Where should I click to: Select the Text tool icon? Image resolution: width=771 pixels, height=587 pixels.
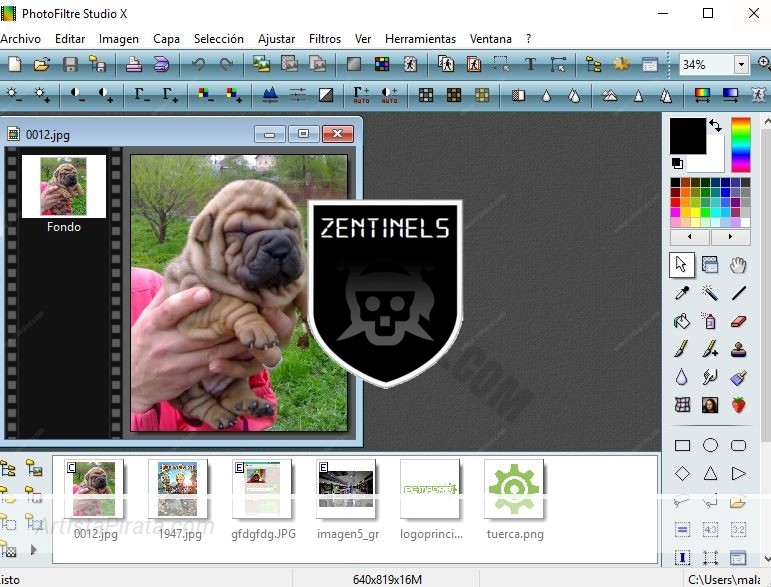pyautogui.click(x=530, y=64)
